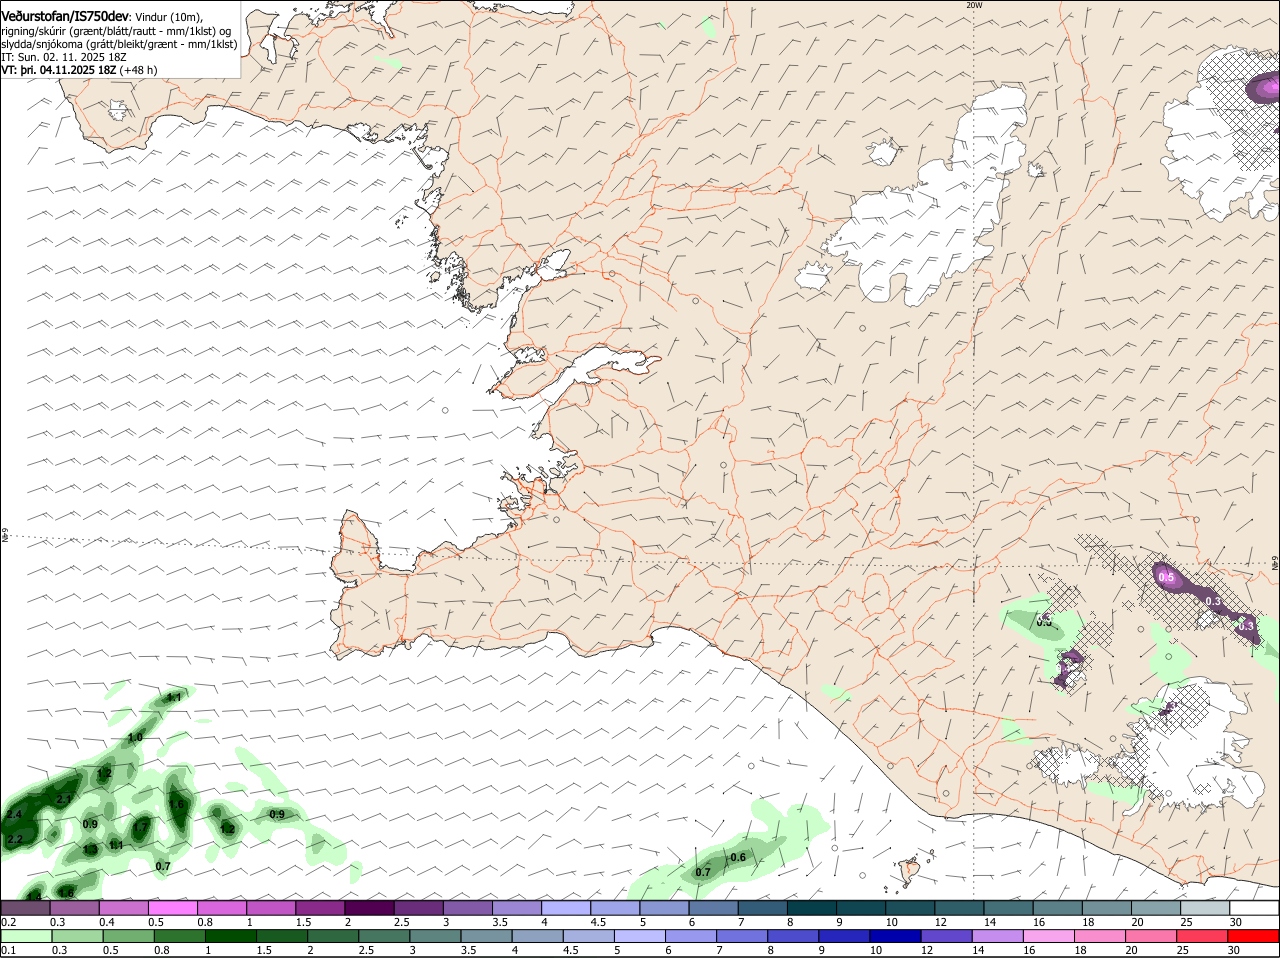Image resolution: width=1280 pixels, height=958 pixels.
Task: Click the lavender swatch above 4.5 on the snow scale
Action: (615, 908)
